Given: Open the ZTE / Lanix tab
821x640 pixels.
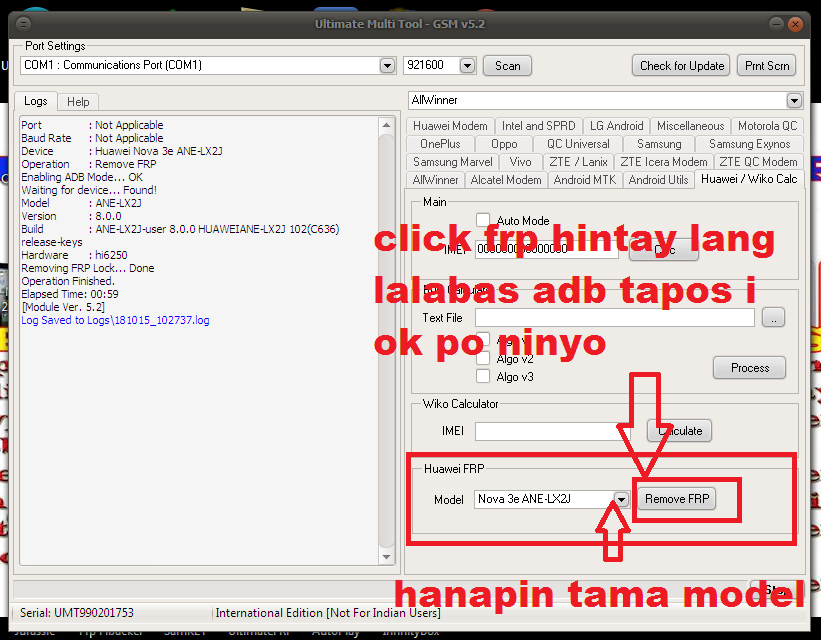Looking at the screenshot, I should 578,162.
